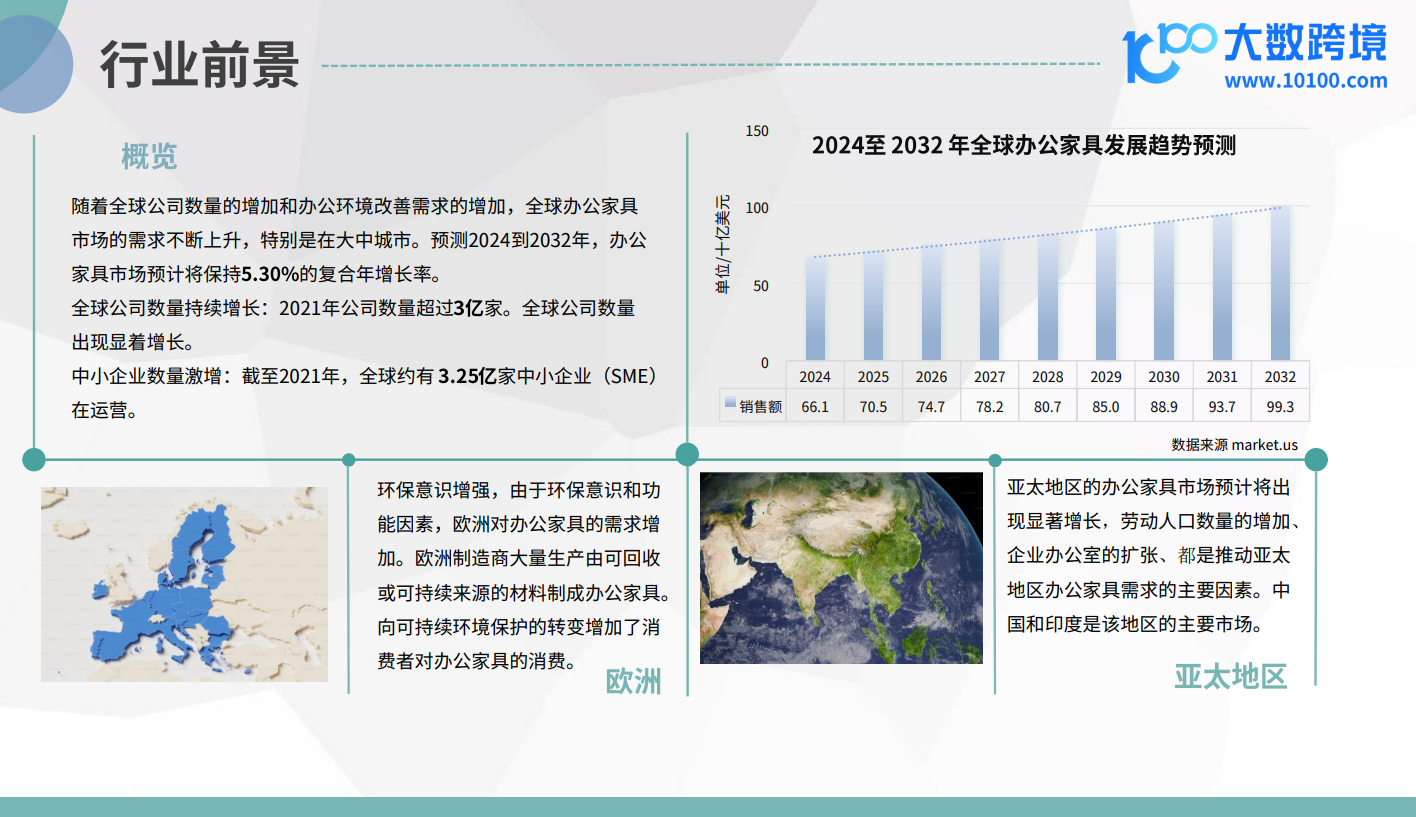Viewport: 1416px width, 817px height.
Task: Click the 单位/十亿美元 axis label
Action: (x=723, y=245)
